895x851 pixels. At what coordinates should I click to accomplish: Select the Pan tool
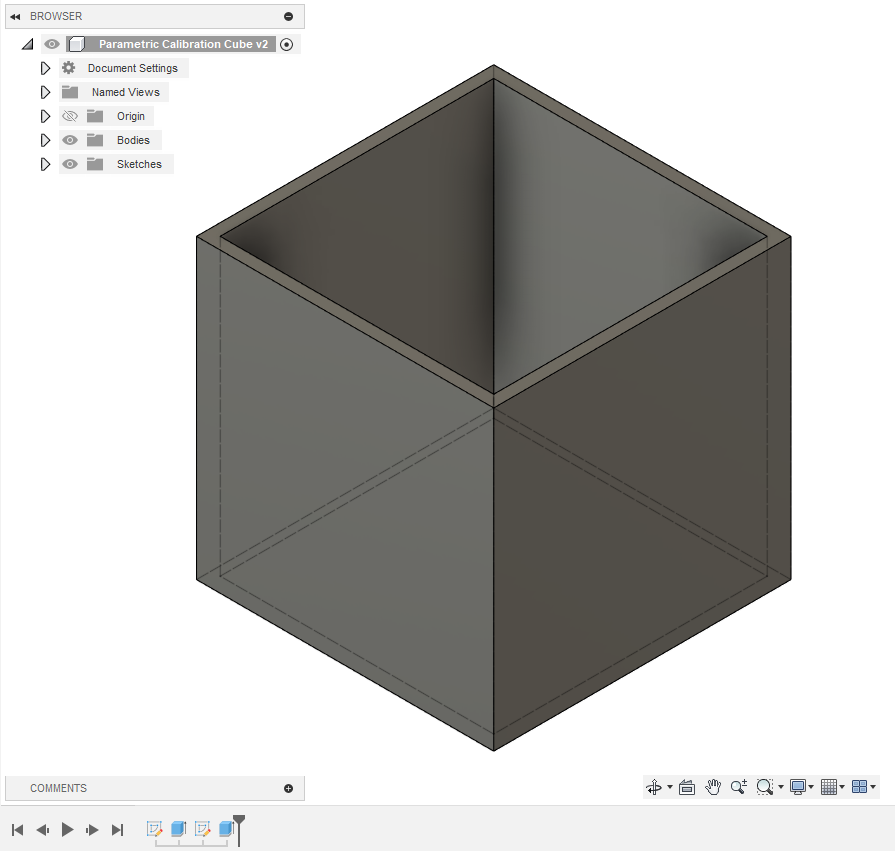[x=713, y=787]
